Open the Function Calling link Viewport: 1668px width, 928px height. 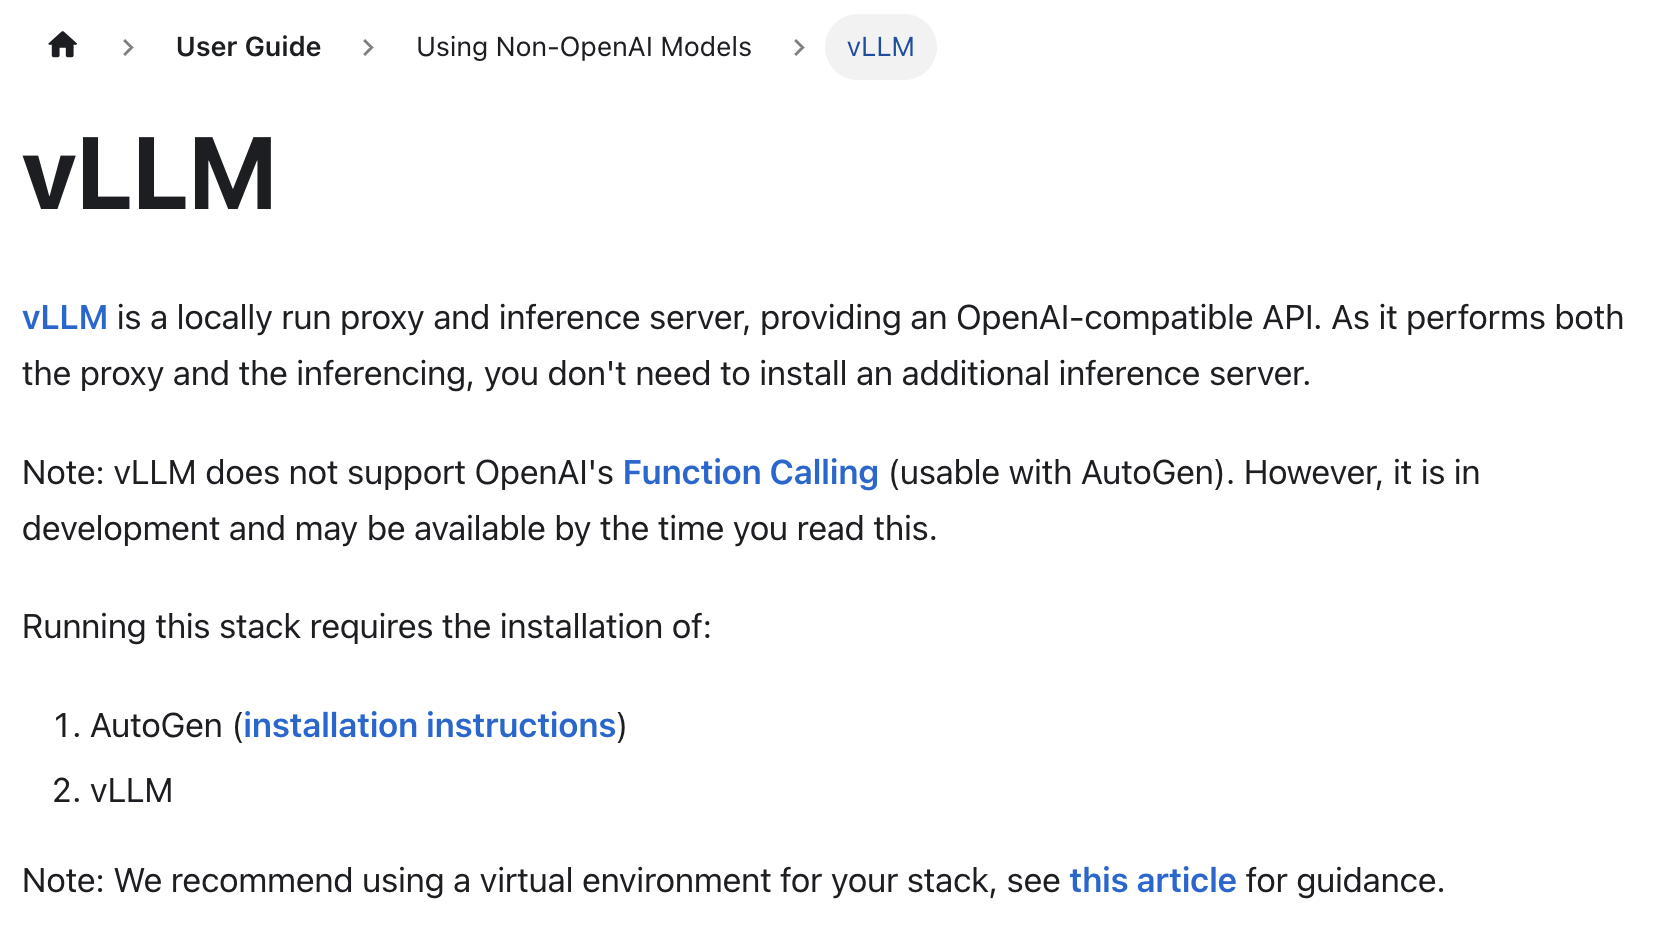pyautogui.click(x=751, y=473)
